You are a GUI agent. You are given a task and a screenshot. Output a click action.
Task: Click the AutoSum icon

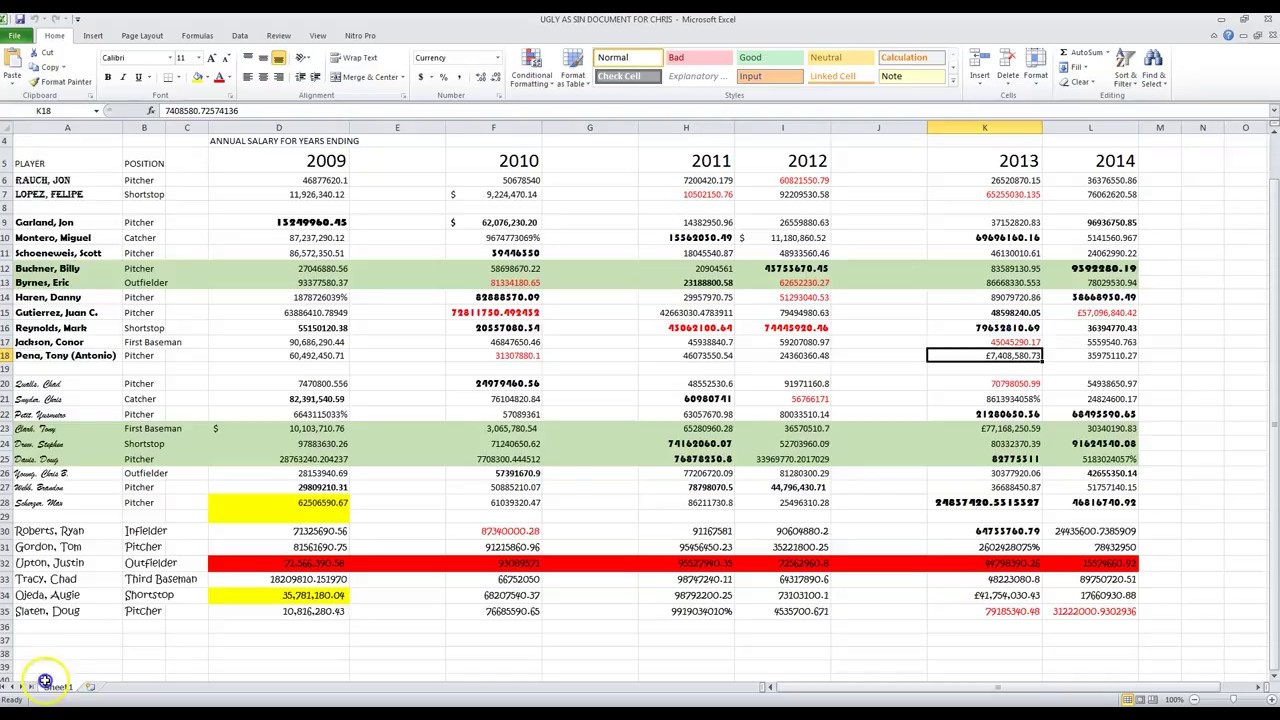click(x=1064, y=52)
